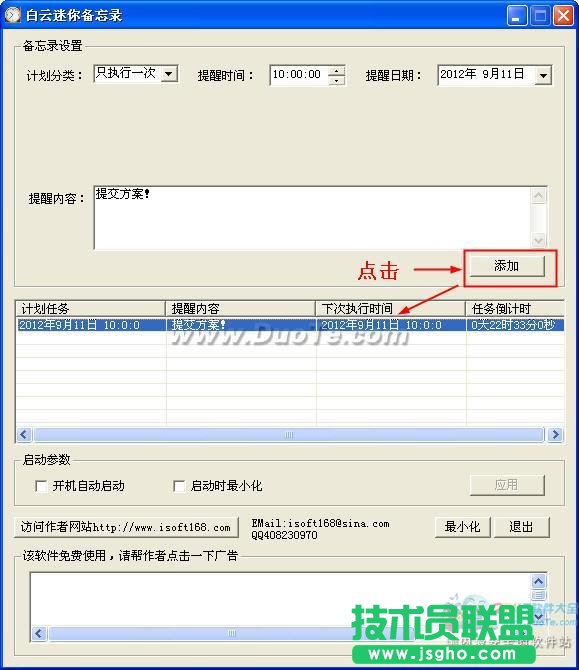
Task: Sort by the 计划任务 column header
Action: (x=91, y=309)
